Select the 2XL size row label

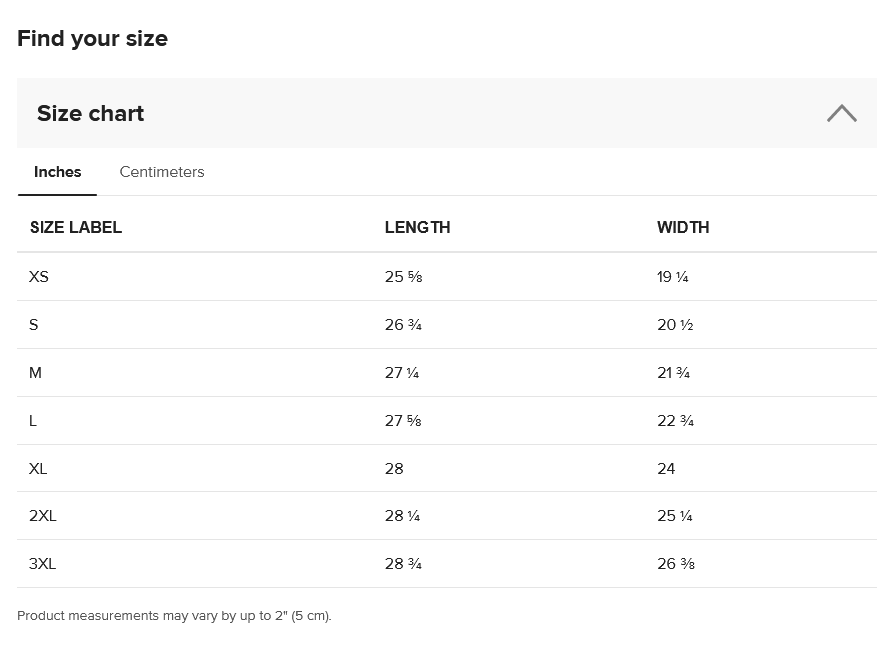(x=43, y=516)
